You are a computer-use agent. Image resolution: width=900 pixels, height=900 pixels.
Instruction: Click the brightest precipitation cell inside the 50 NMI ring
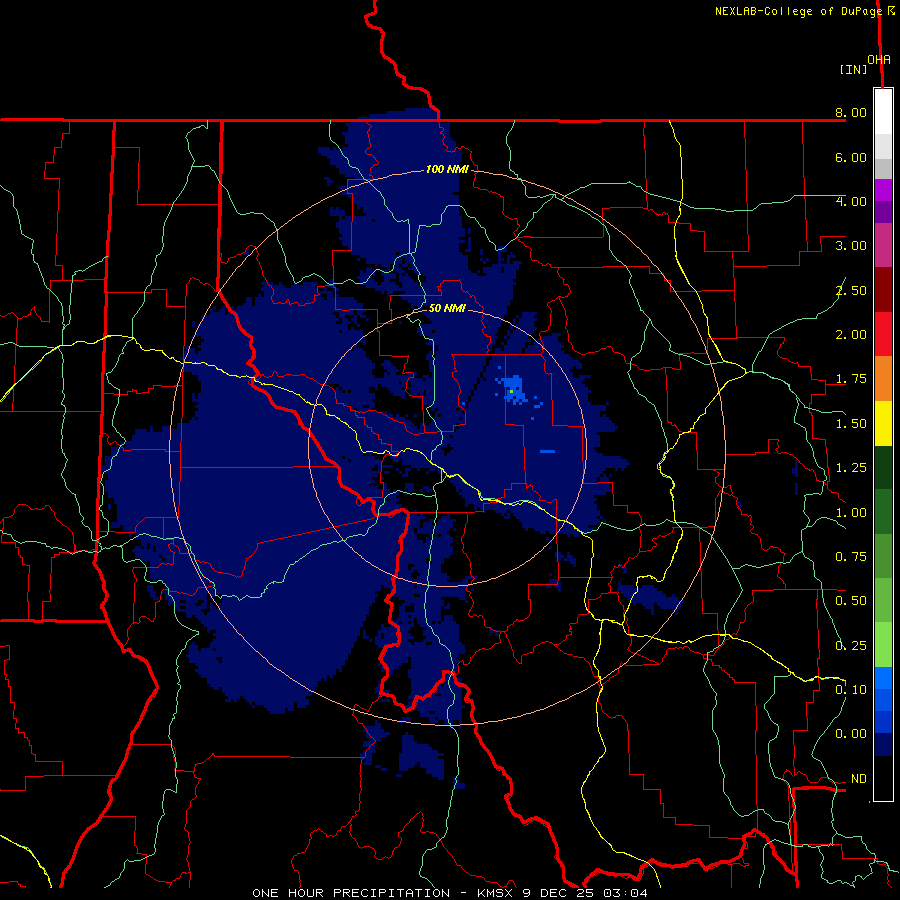pos(511,391)
